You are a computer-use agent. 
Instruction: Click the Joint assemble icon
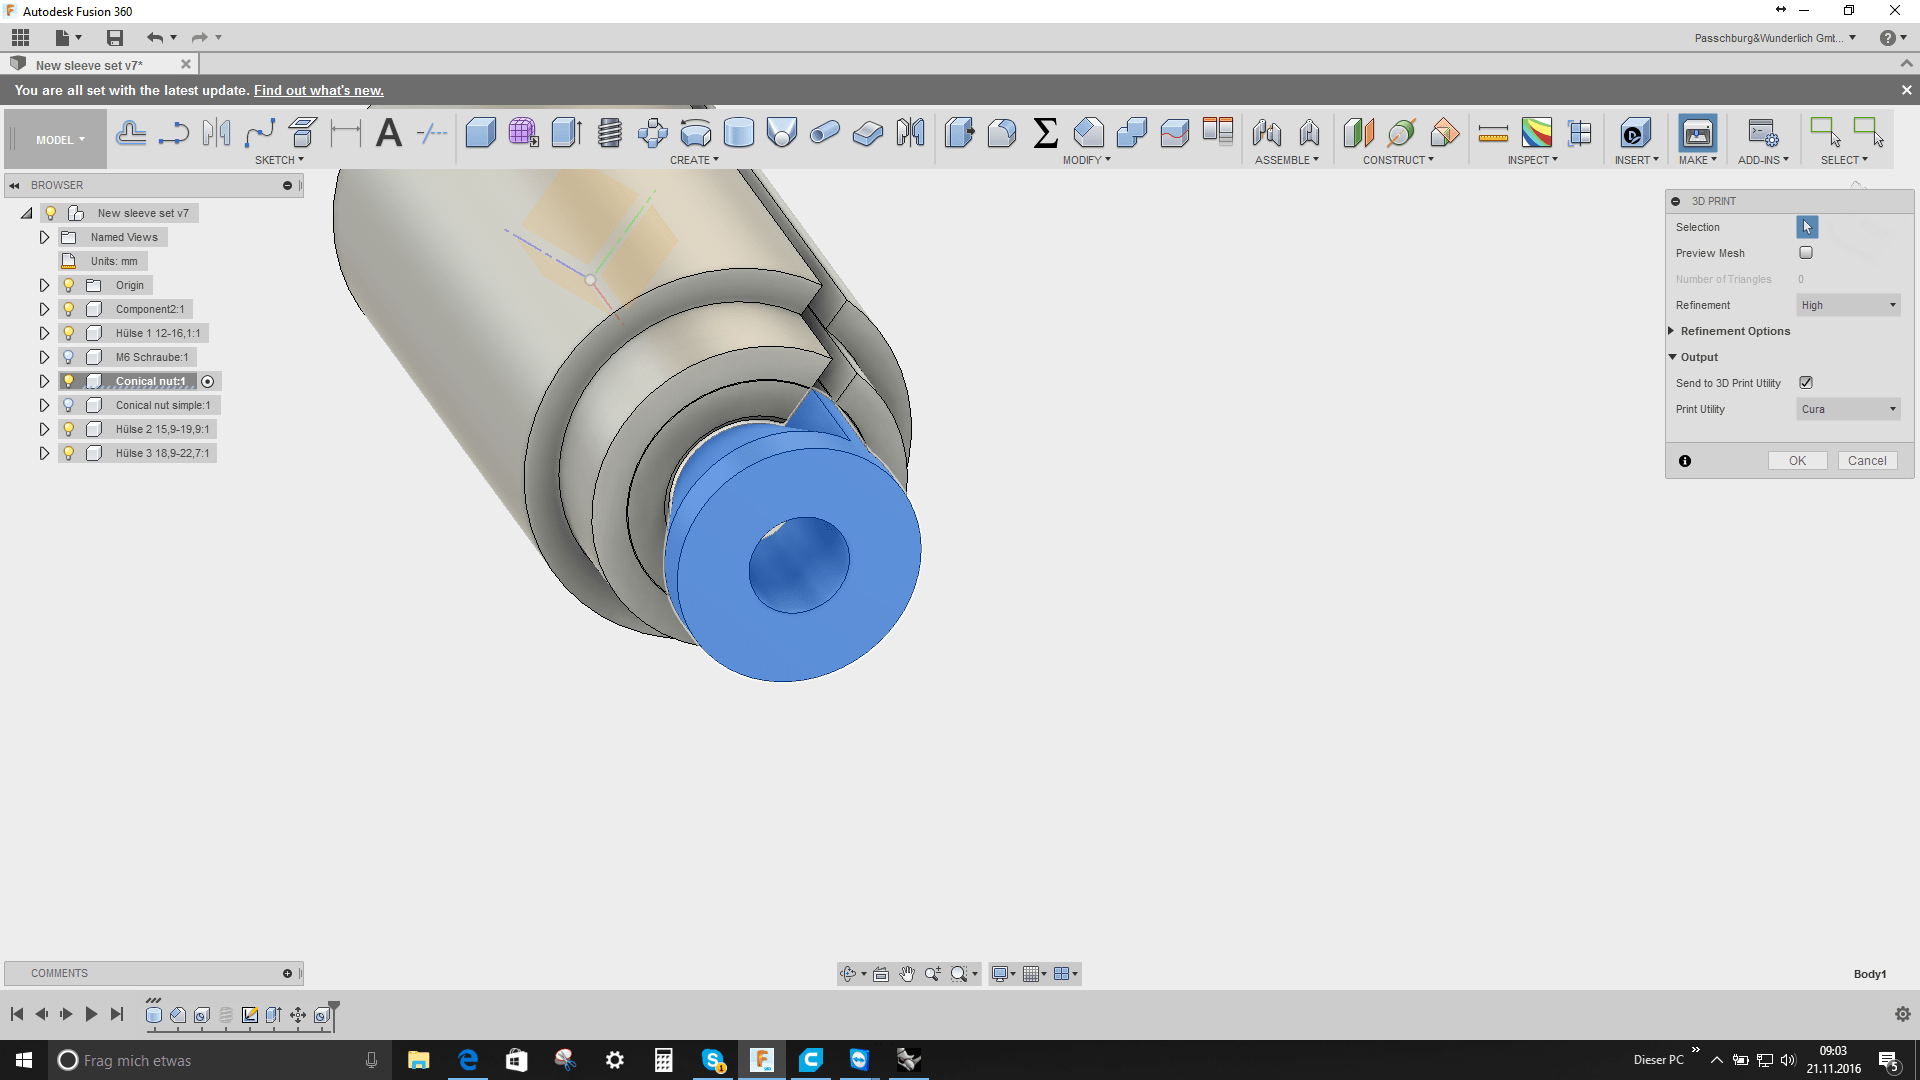coord(1266,133)
